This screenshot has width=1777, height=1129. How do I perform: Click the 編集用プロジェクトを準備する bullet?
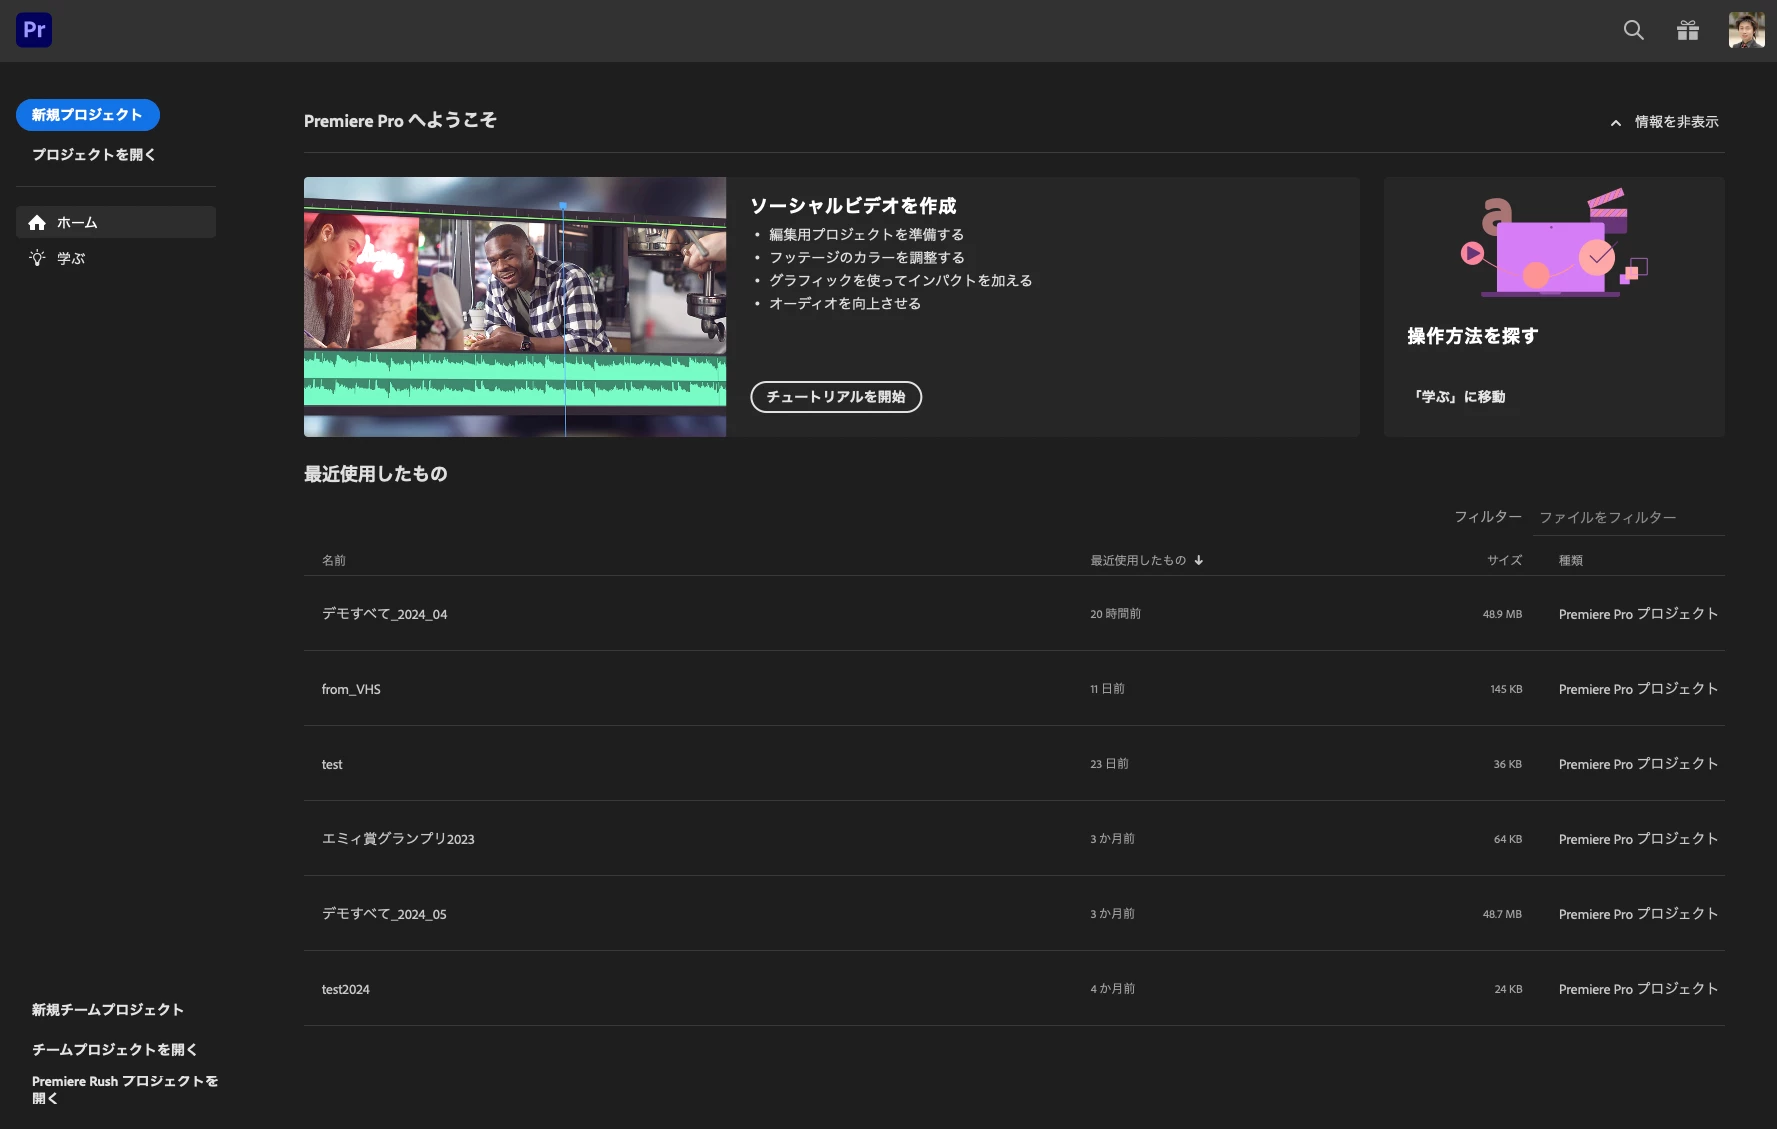coord(866,235)
